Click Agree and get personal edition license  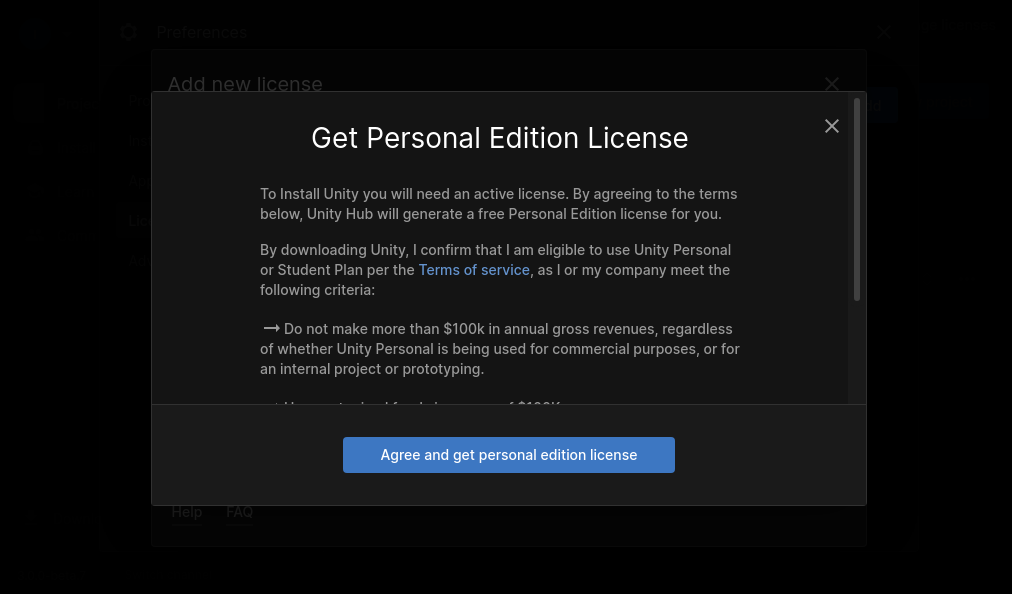coord(509,455)
